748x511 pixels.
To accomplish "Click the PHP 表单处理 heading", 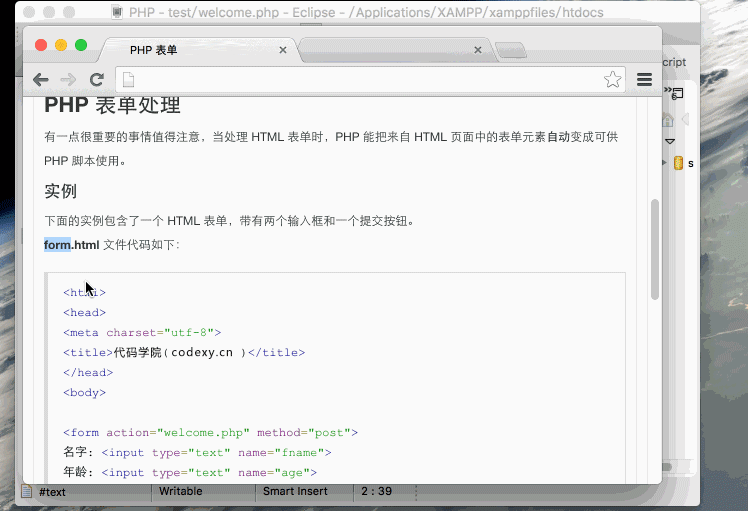I will click(113, 105).
